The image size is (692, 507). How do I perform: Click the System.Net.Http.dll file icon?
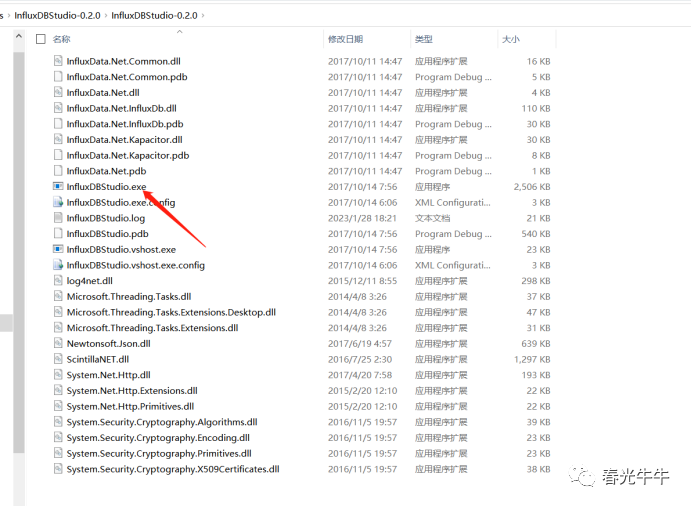click(x=58, y=375)
